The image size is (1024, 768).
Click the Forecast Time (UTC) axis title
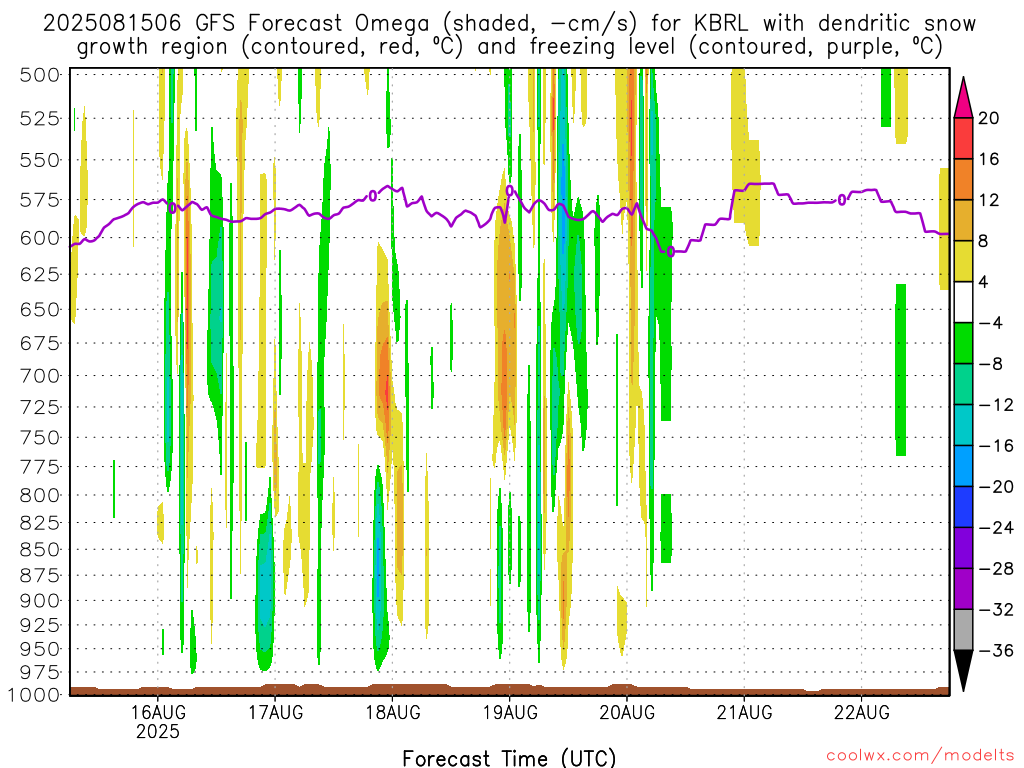[x=509, y=758]
